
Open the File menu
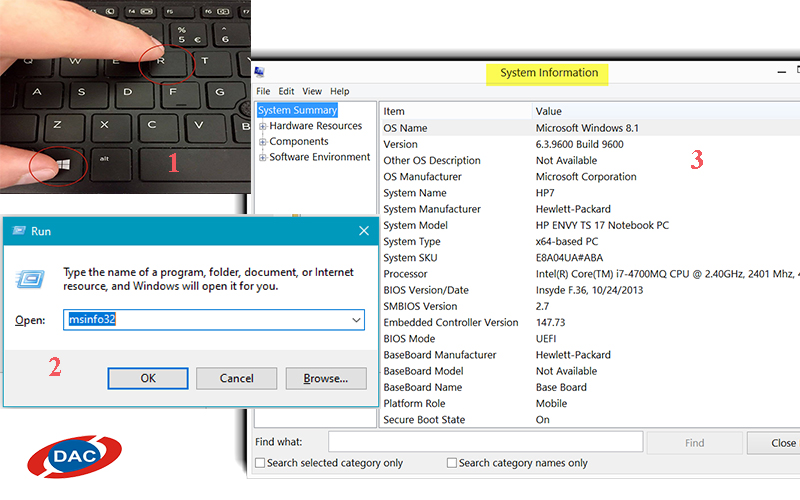click(263, 91)
